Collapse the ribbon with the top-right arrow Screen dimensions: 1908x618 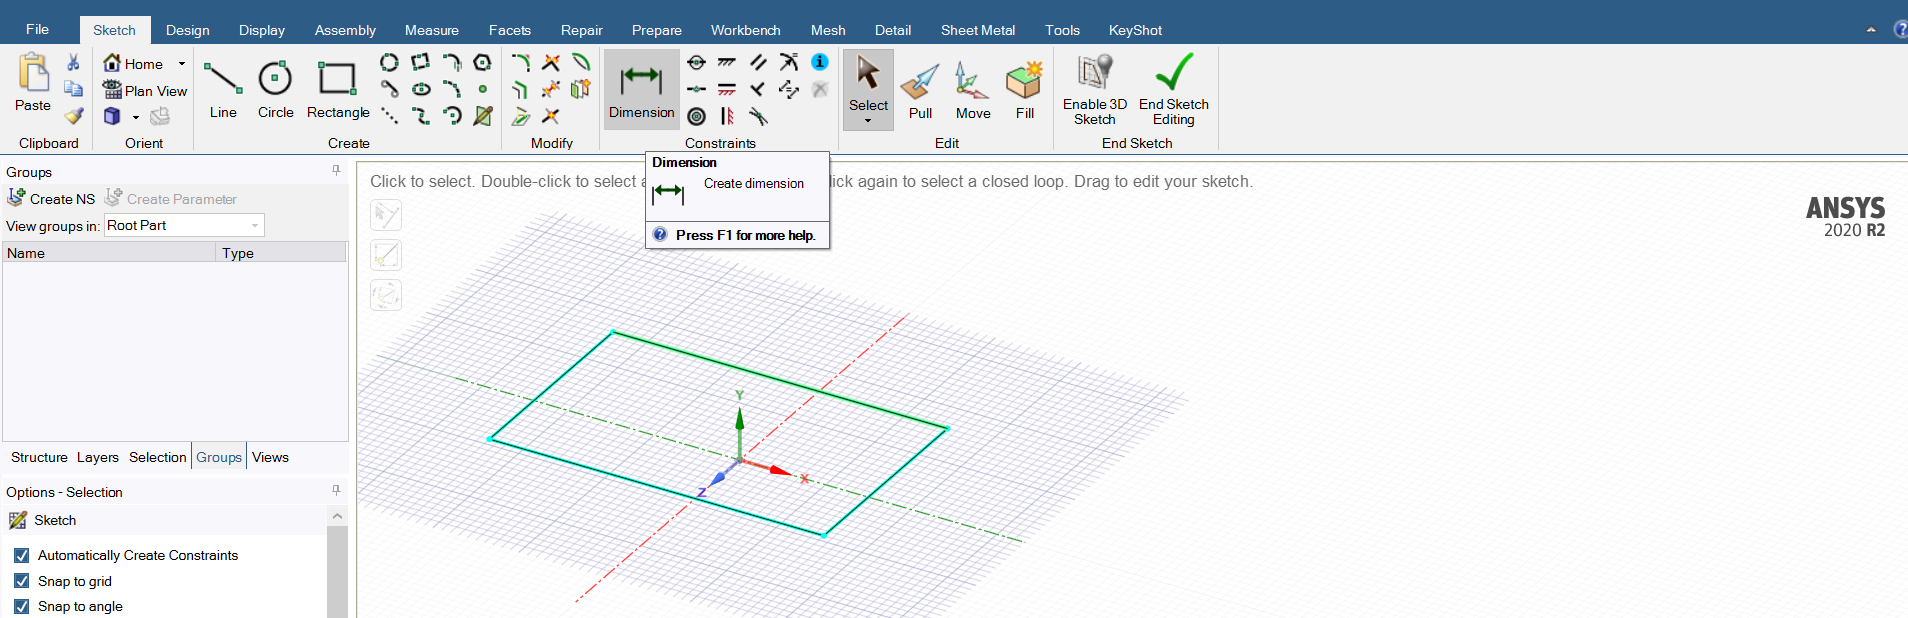(x=1871, y=30)
